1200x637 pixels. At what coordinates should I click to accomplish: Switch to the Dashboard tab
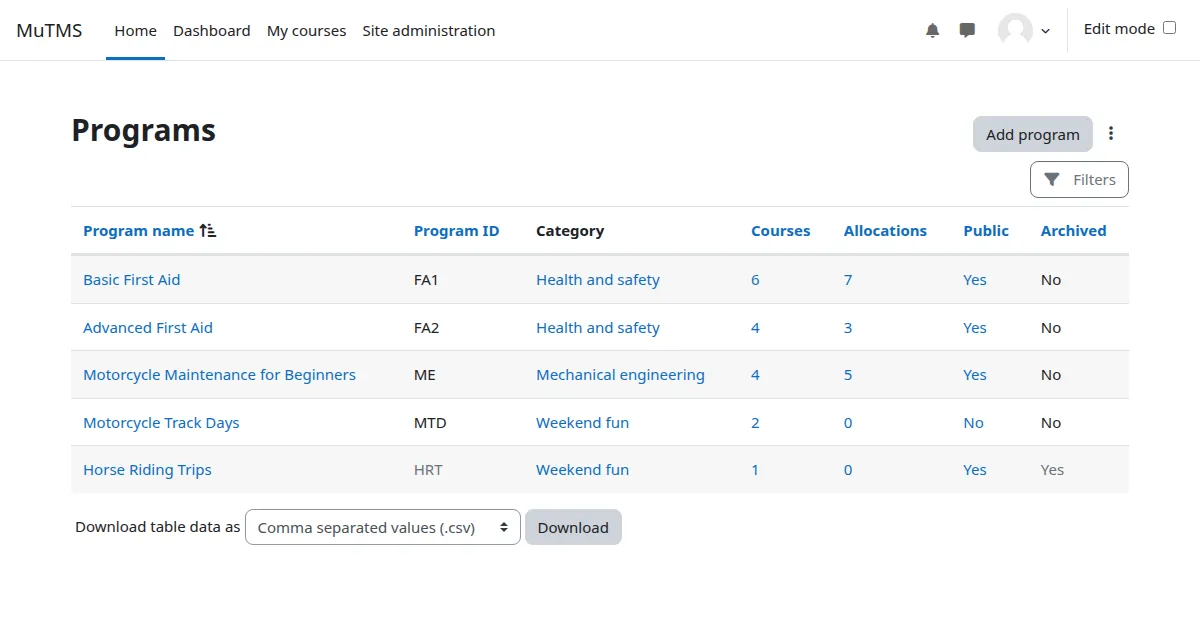coord(211,30)
